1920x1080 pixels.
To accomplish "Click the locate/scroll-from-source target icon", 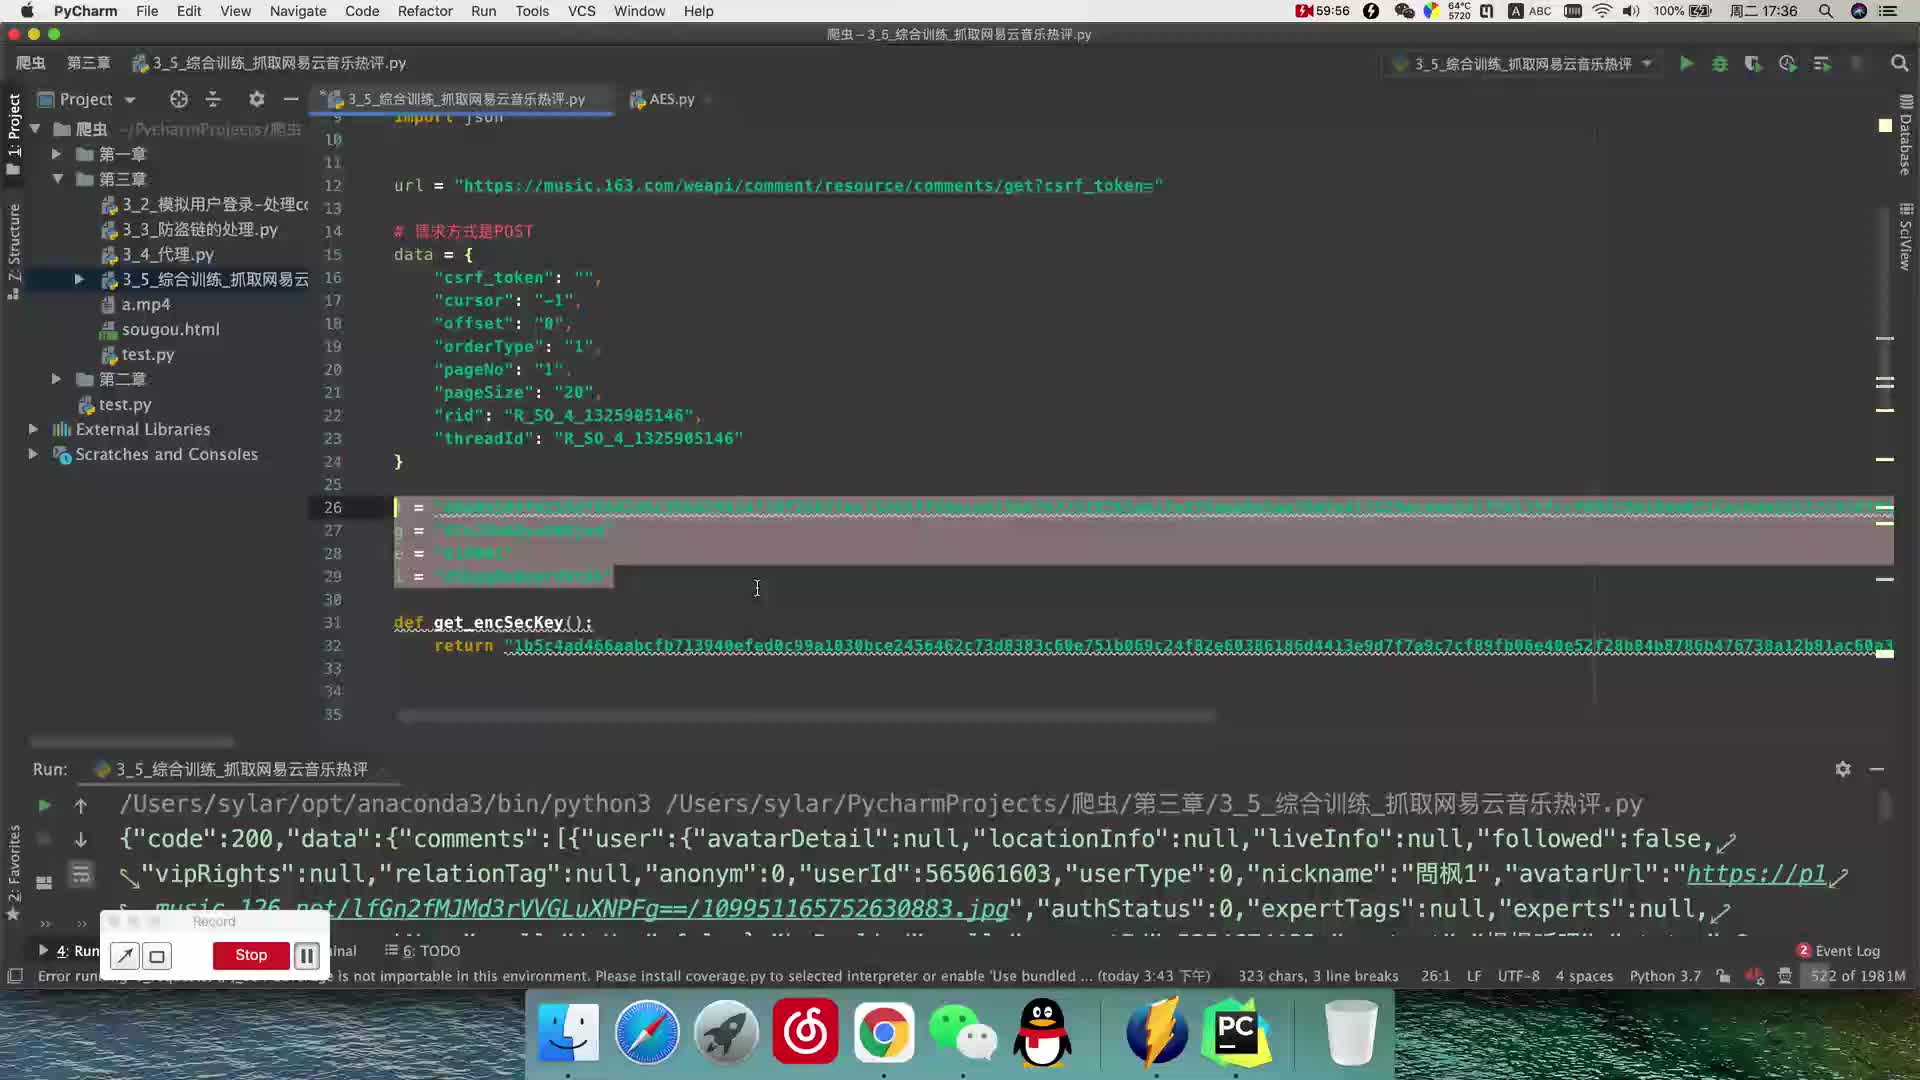I will [x=179, y=99].
